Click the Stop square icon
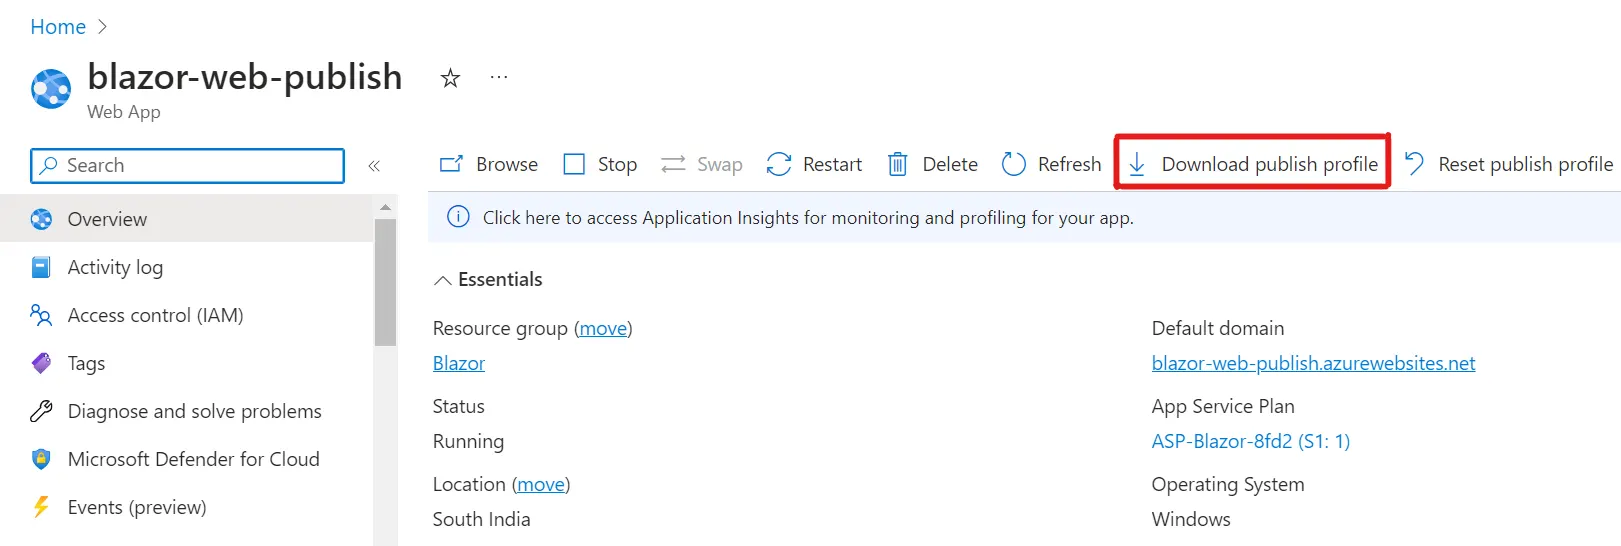Image resolution: width=1621 pixels, height=546 pixels. [574, 164]
